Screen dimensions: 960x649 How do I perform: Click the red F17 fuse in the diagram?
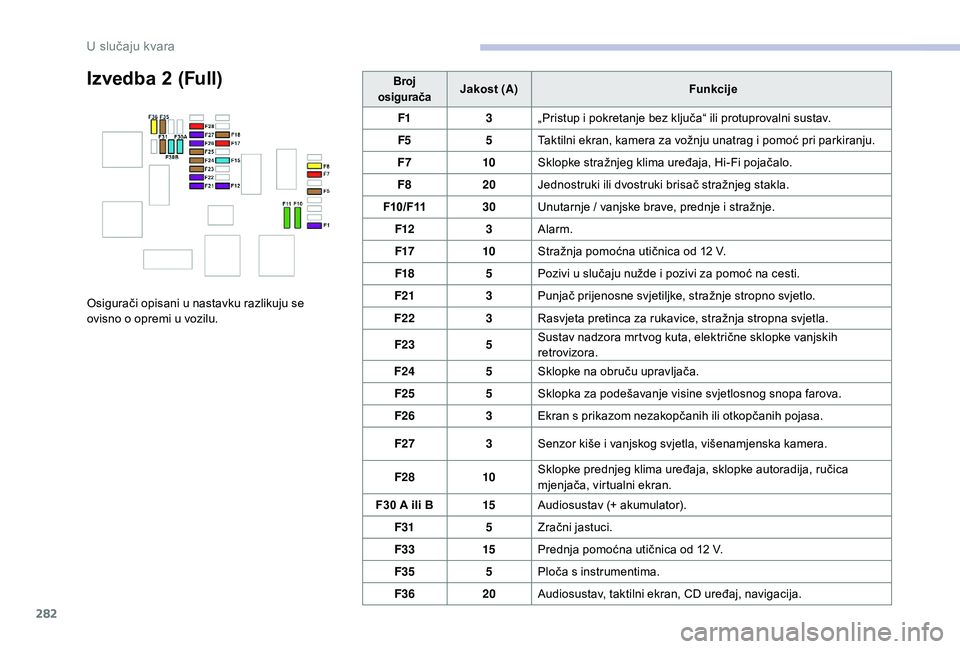[x=222, y=143]
